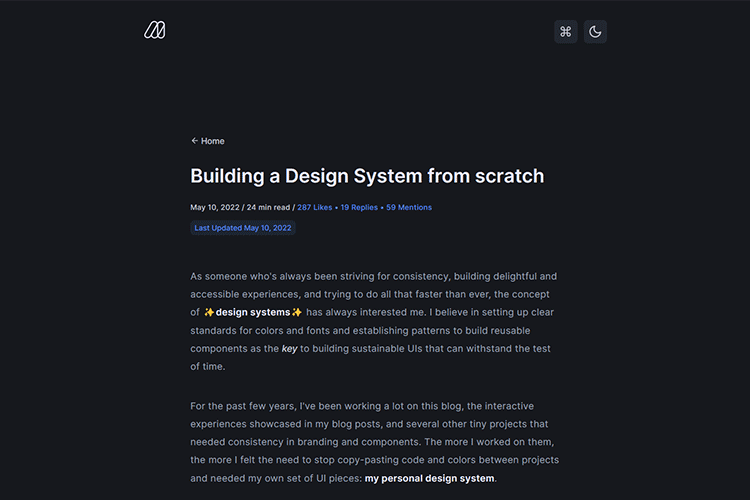Toggle dark mode with the moon icon

tap(595, 31)
